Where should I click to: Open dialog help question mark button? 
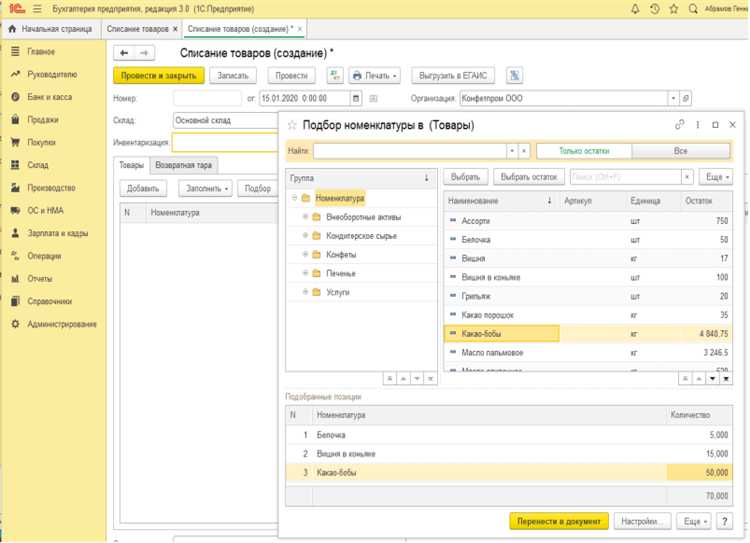(724, 521)
